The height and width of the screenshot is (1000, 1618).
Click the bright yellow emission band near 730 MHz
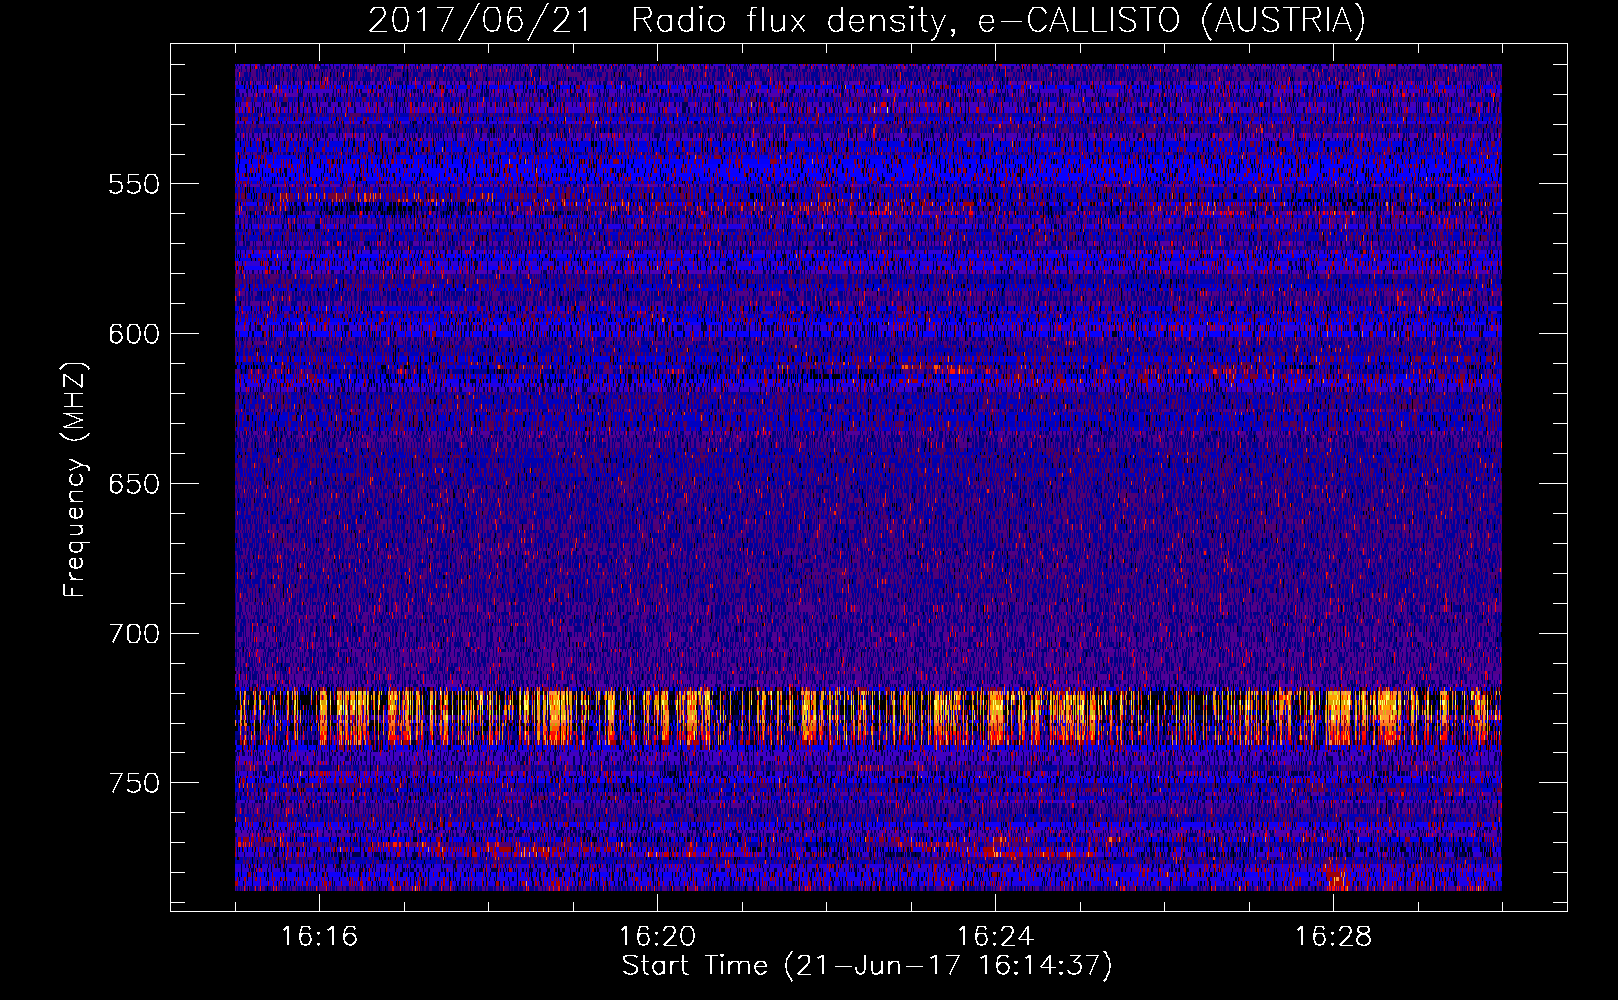868,717
